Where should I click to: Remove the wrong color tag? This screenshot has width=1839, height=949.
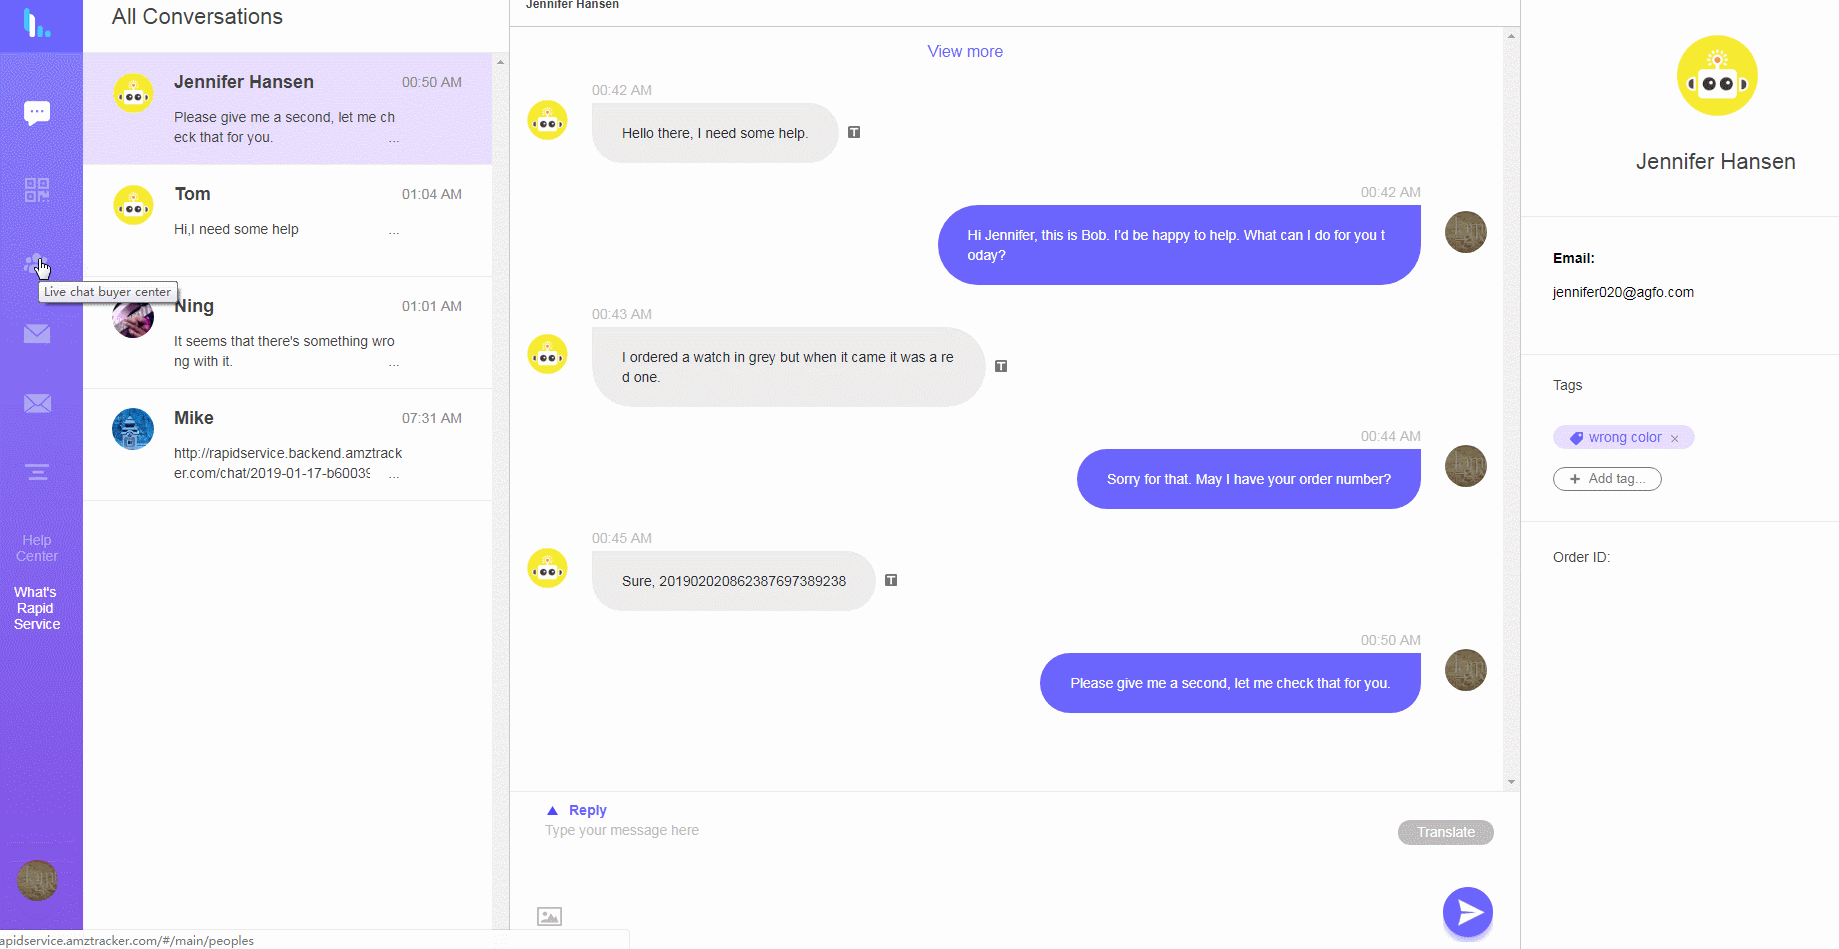coord(1675,437)
